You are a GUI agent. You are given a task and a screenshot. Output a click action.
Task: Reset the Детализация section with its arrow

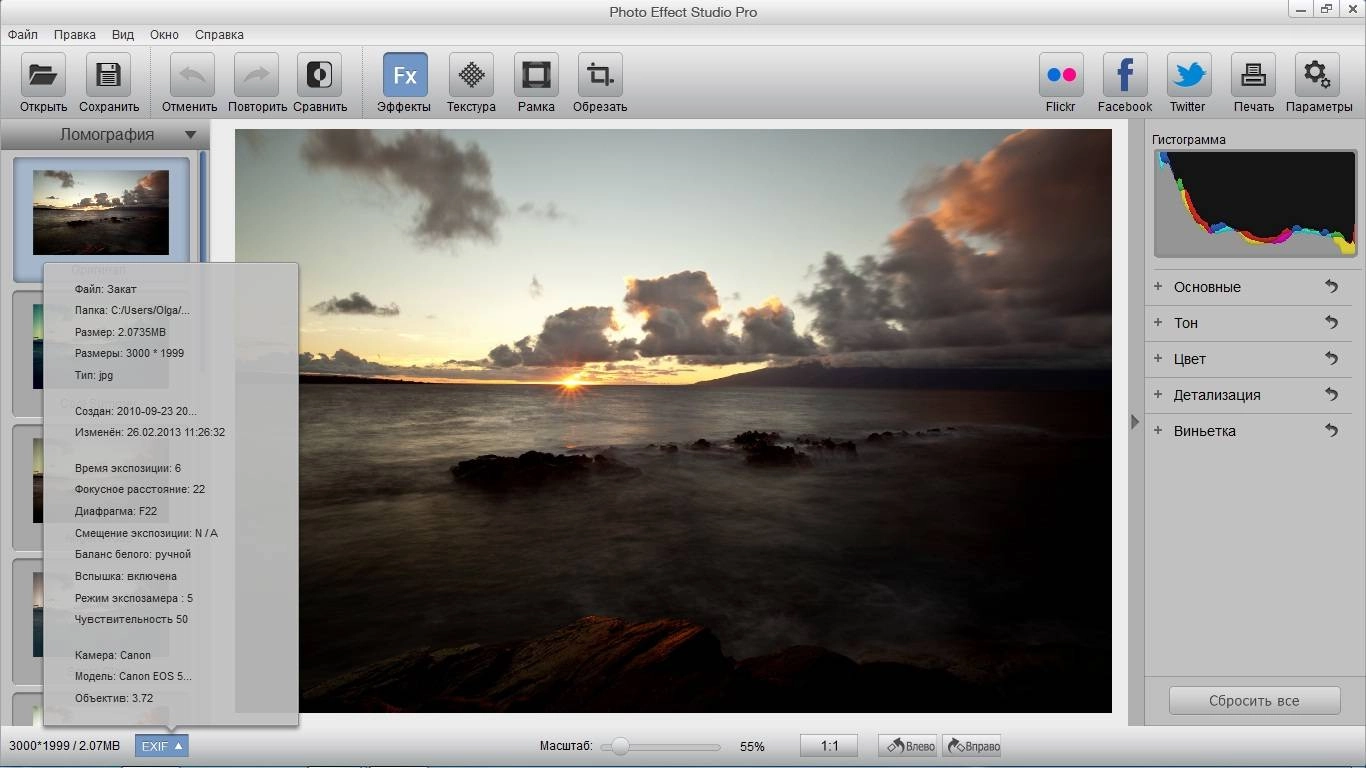(1331, 395)
